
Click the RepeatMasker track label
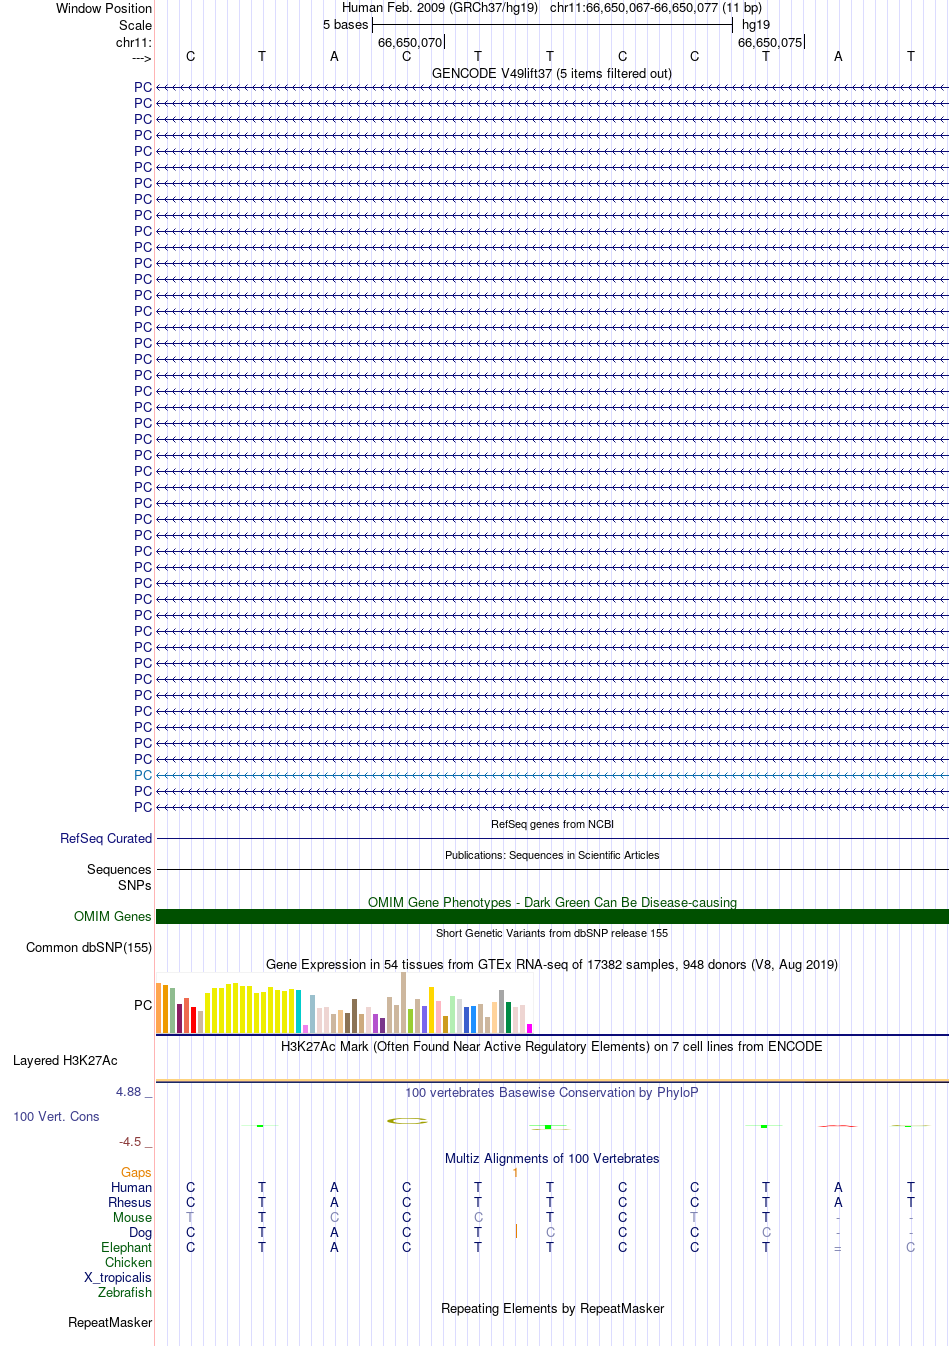click(110, 1322)
